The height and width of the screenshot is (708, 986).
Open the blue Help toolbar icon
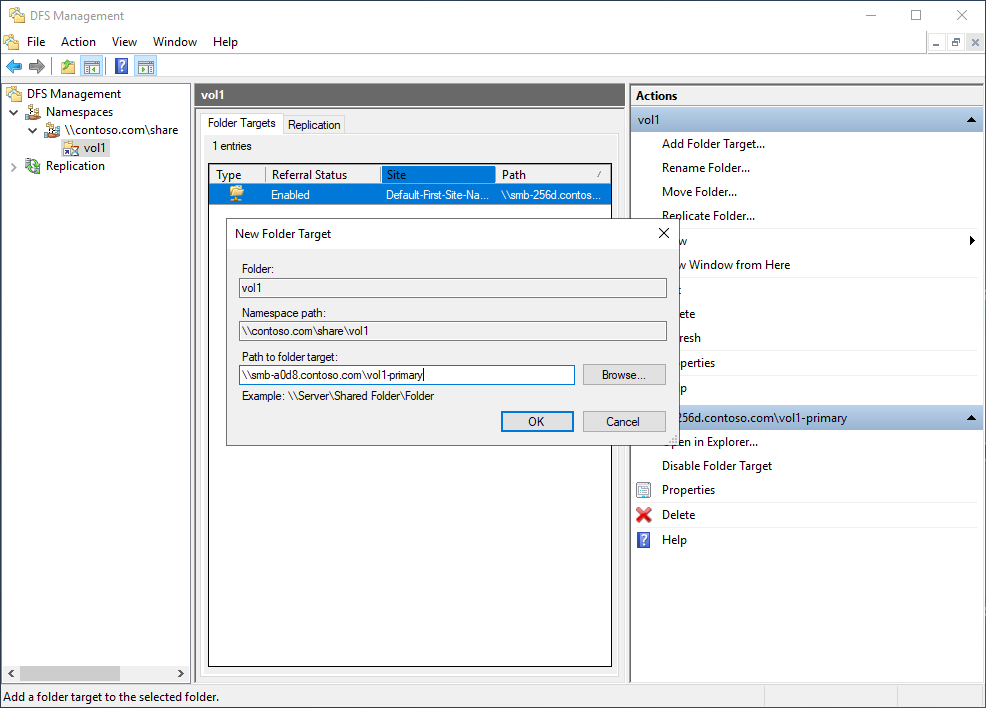(x=121, y=66)
